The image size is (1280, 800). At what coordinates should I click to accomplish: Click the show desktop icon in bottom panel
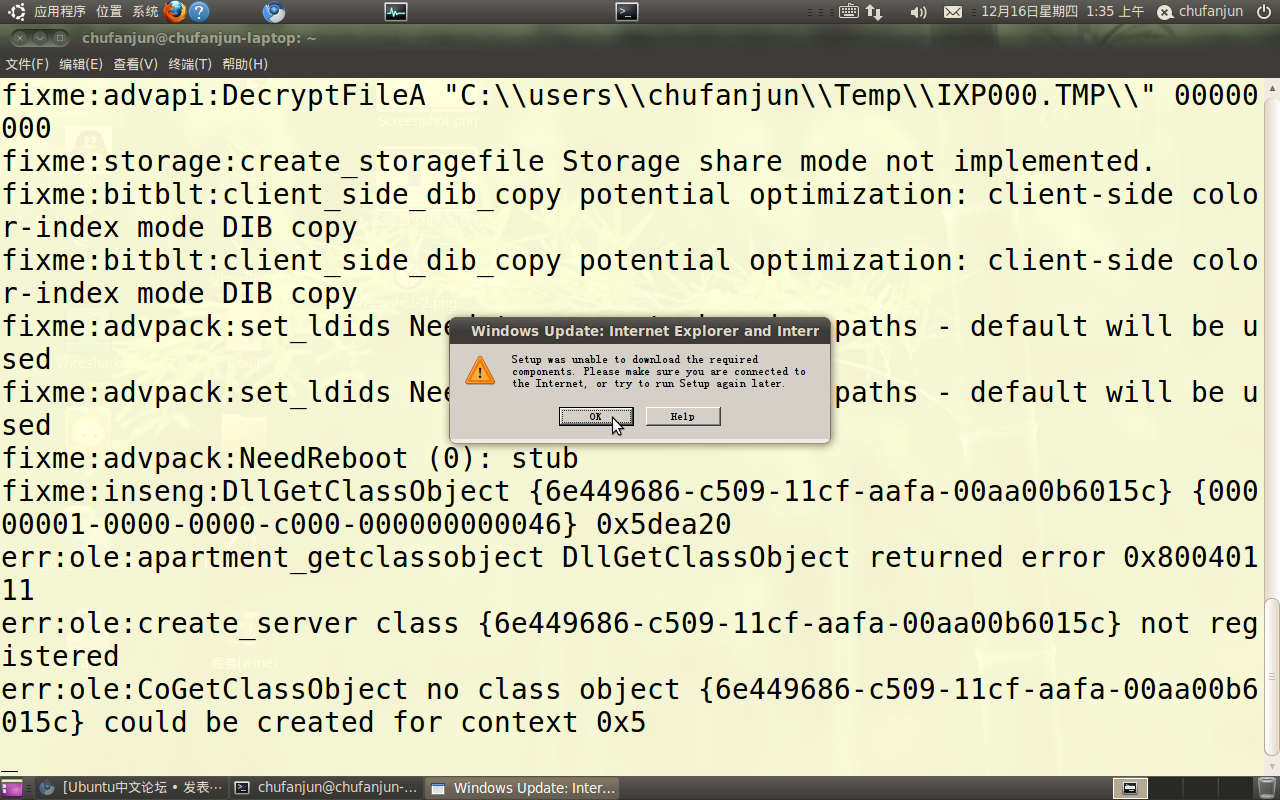click(12, 788)
